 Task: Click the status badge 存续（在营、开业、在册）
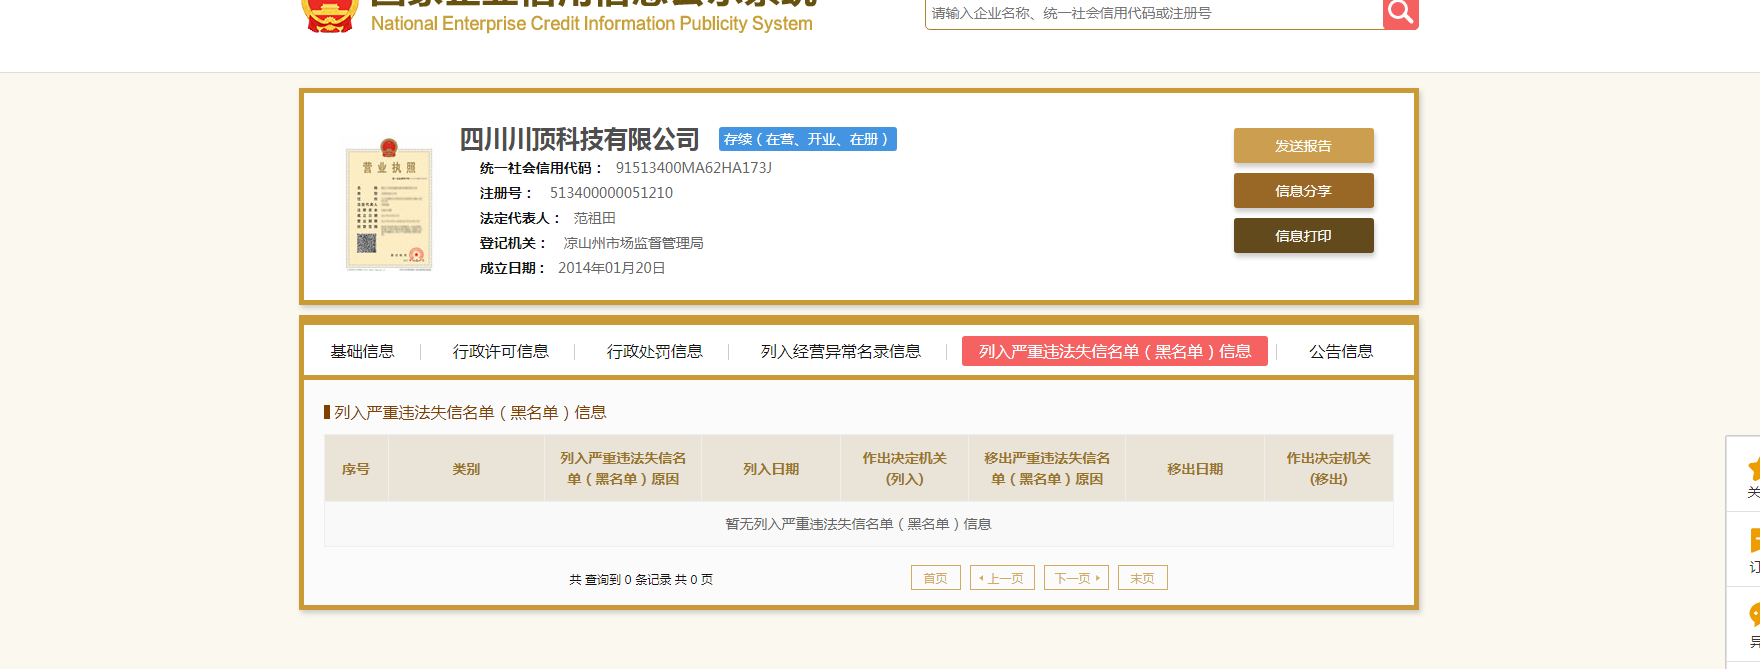[x=807, y=139]
